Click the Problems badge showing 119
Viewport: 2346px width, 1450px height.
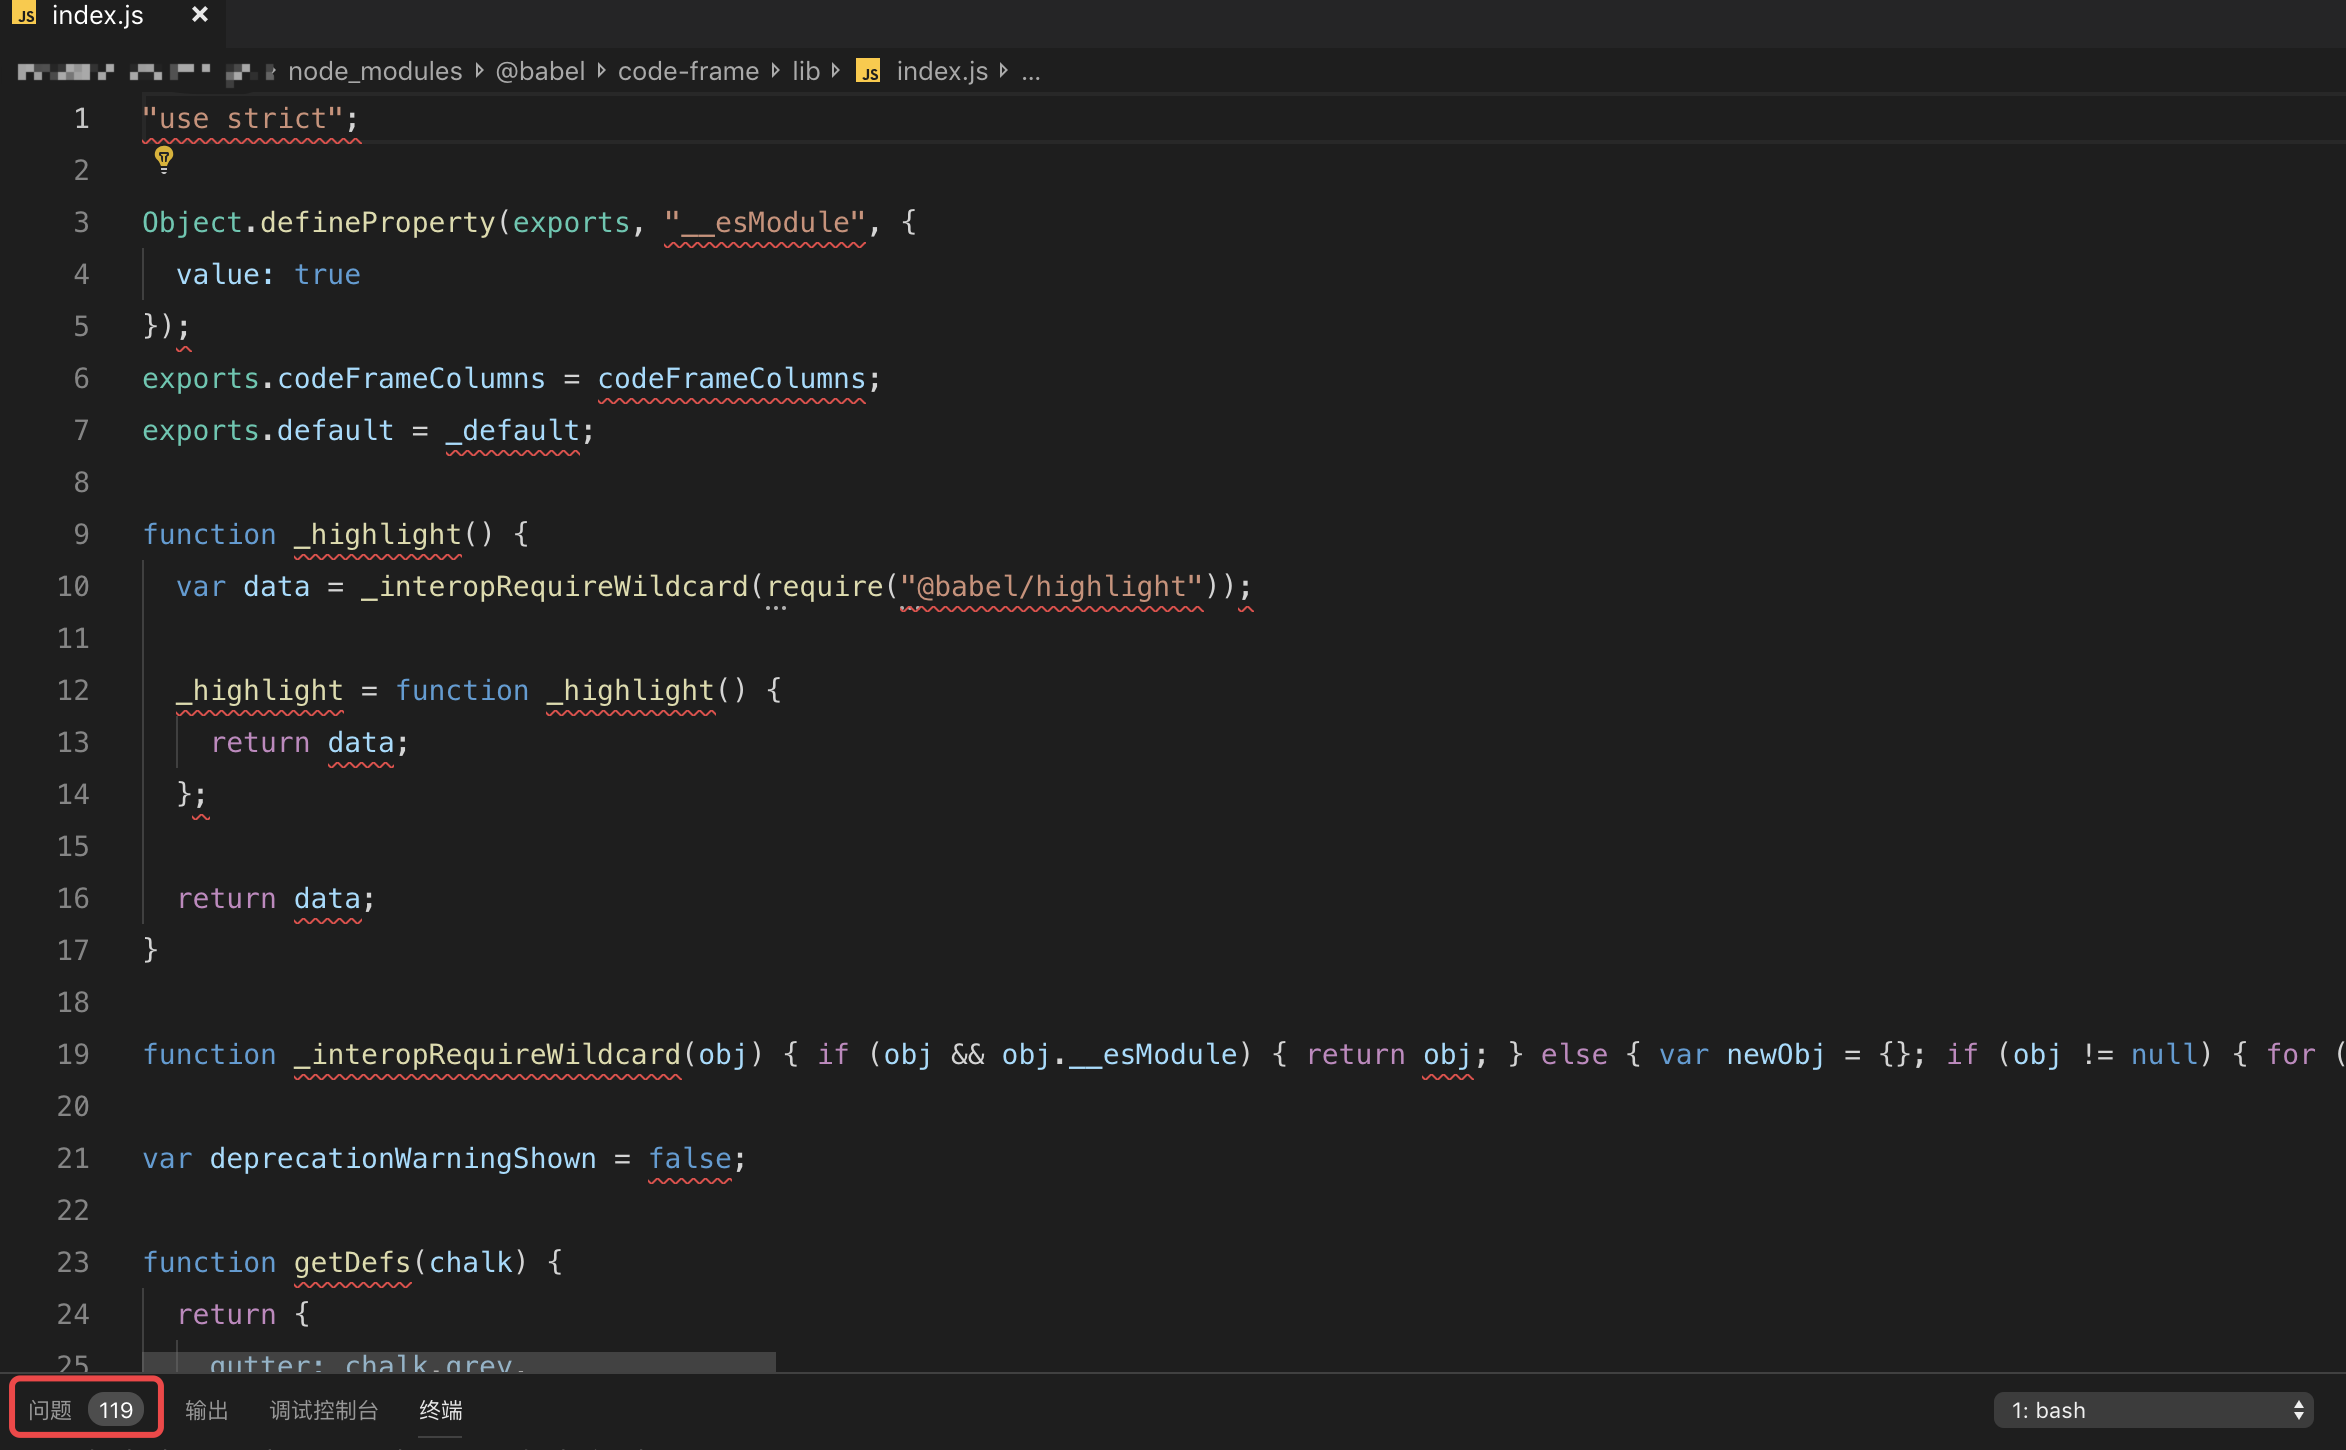(115, 1409)
